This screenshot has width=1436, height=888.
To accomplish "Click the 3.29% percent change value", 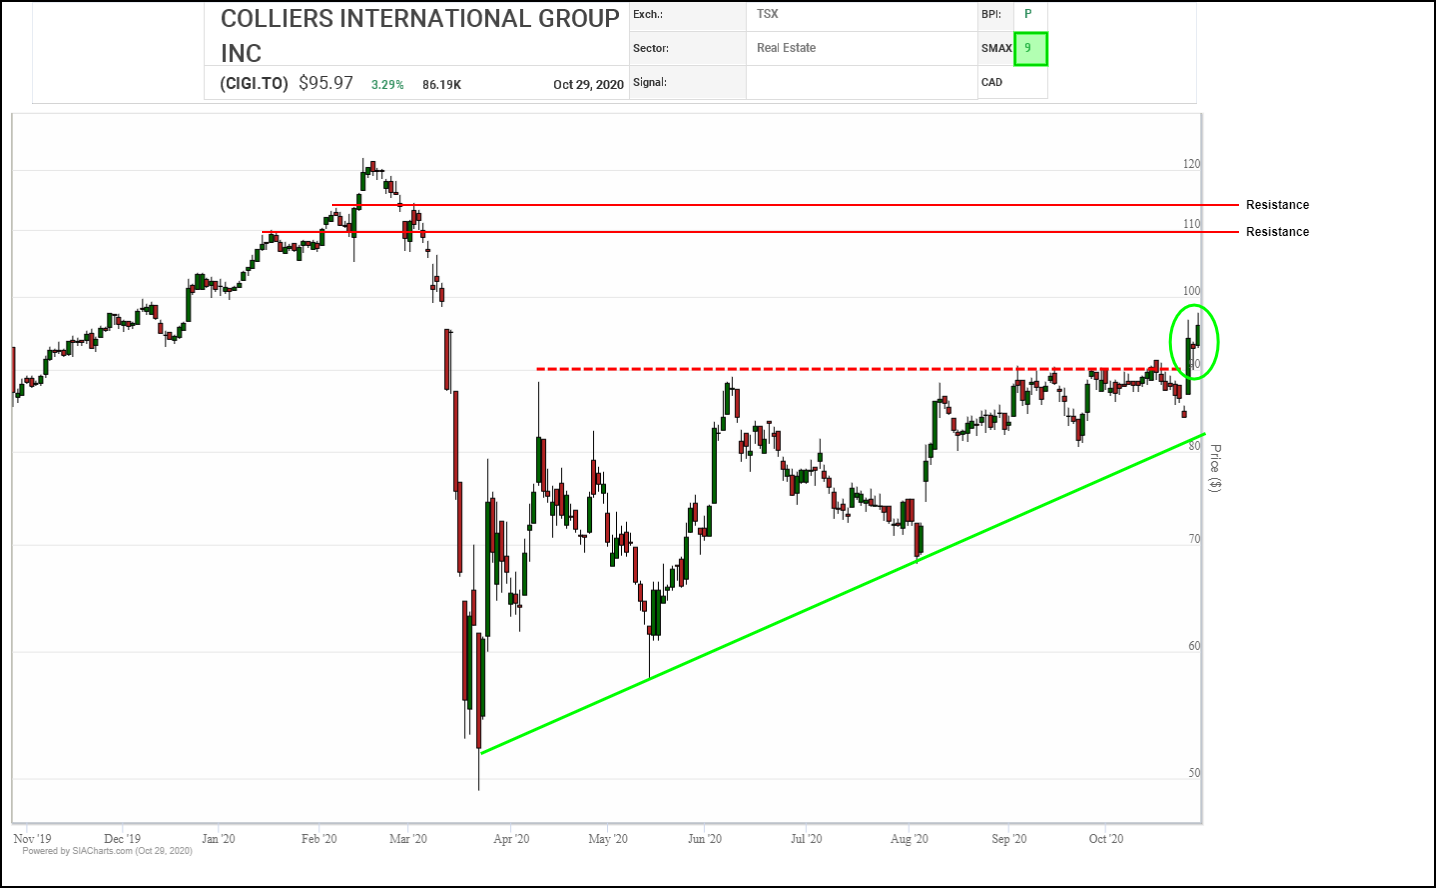I will click(387, 85).
